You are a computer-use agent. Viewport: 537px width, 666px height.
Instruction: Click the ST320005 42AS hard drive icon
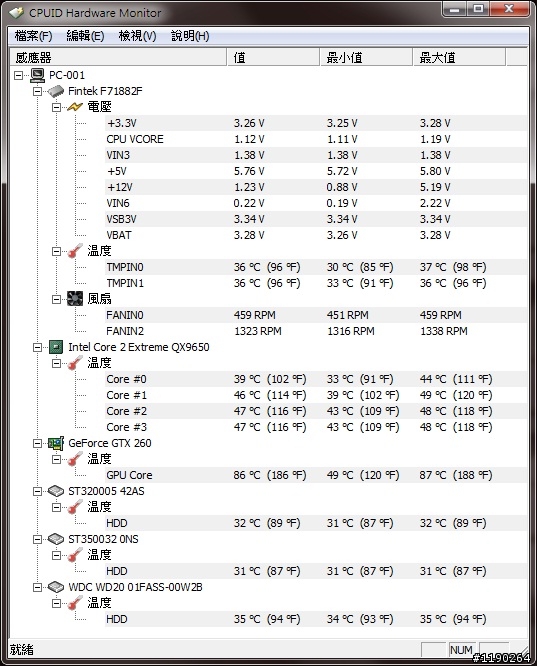pyautogui.click(x=56, y=491)
